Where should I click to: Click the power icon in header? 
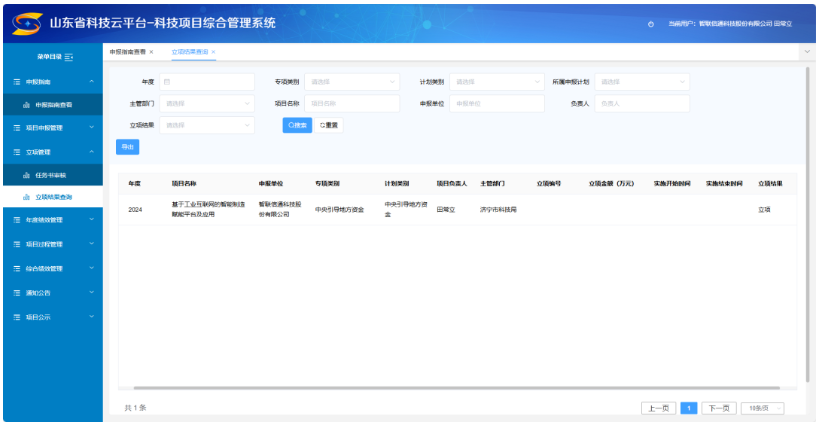click(651, 23)
